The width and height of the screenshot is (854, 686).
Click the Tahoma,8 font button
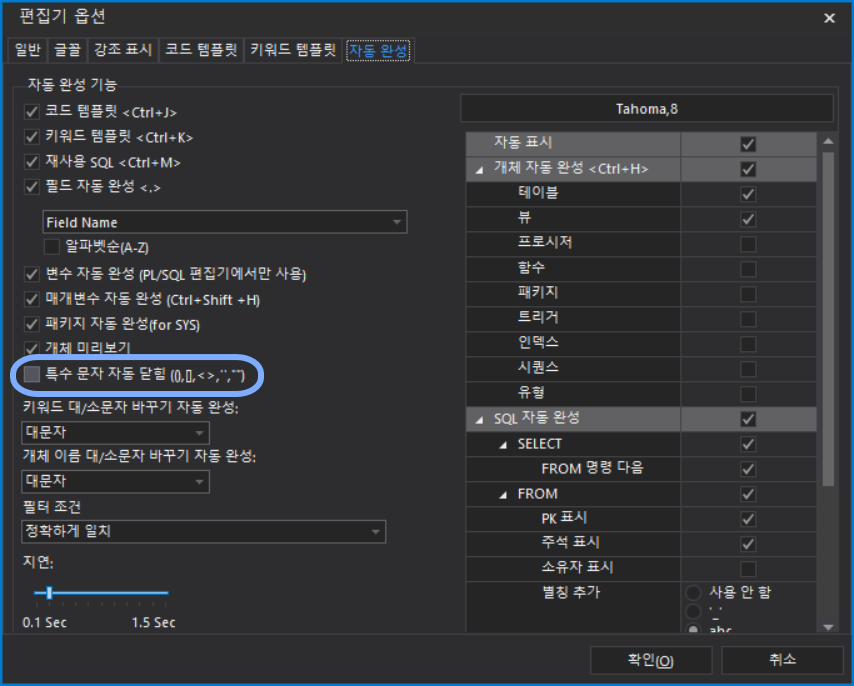click(x=646, y=109)
